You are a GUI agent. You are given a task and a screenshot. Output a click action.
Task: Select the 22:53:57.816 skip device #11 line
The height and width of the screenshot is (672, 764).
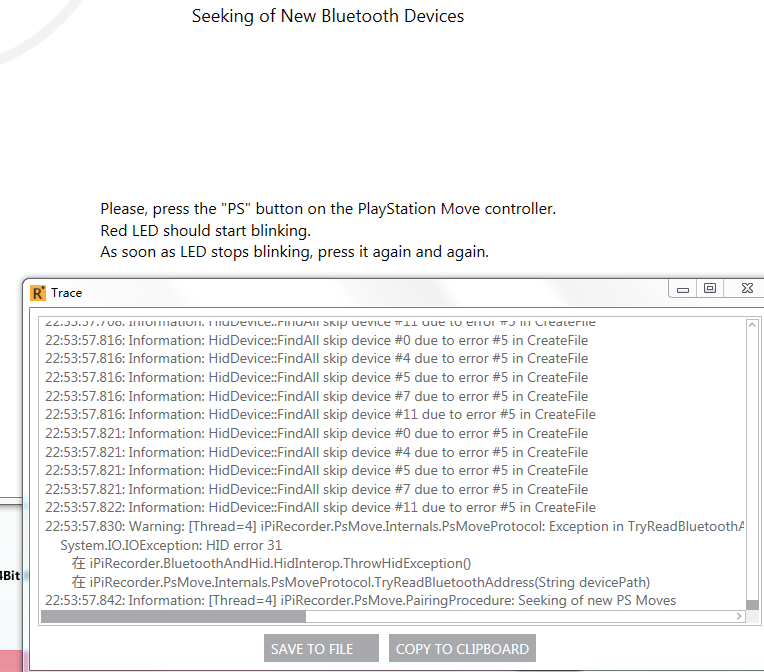(320, 414)
